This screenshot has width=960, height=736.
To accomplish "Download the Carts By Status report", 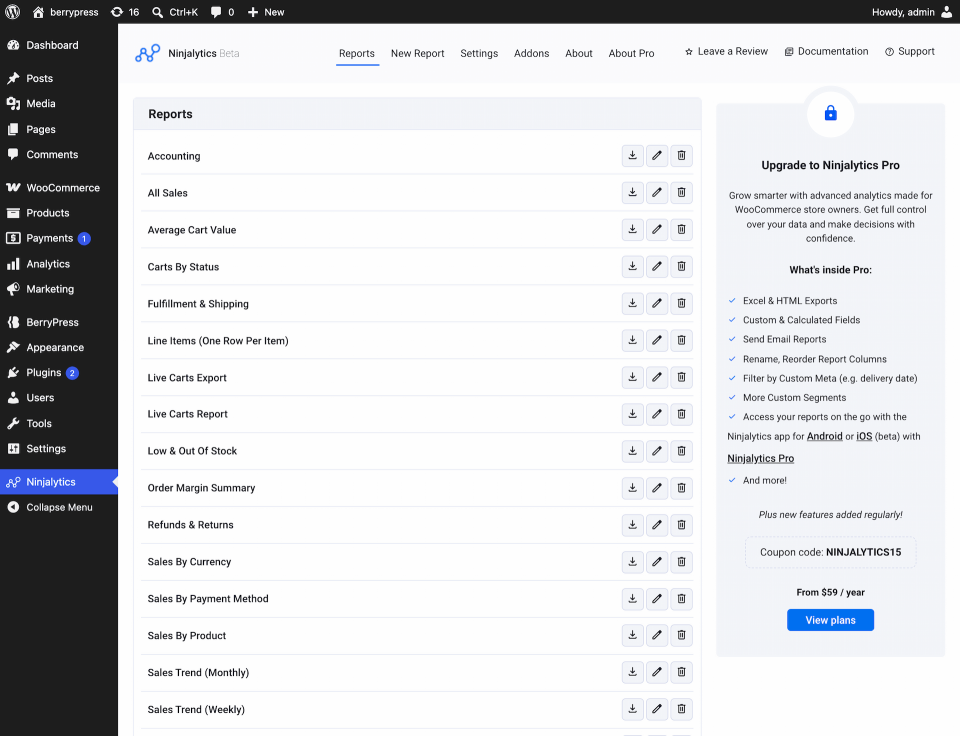I will [632, 266].
